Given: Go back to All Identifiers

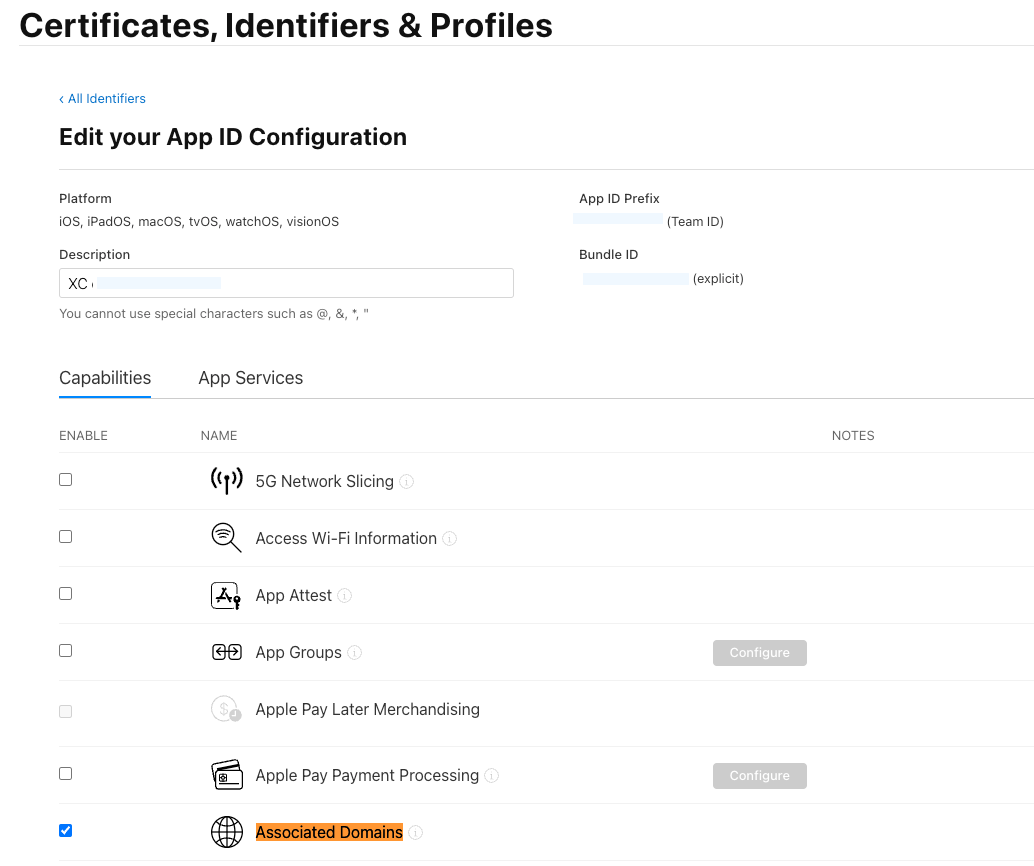Looking at the screenshot, I should 102,99.
